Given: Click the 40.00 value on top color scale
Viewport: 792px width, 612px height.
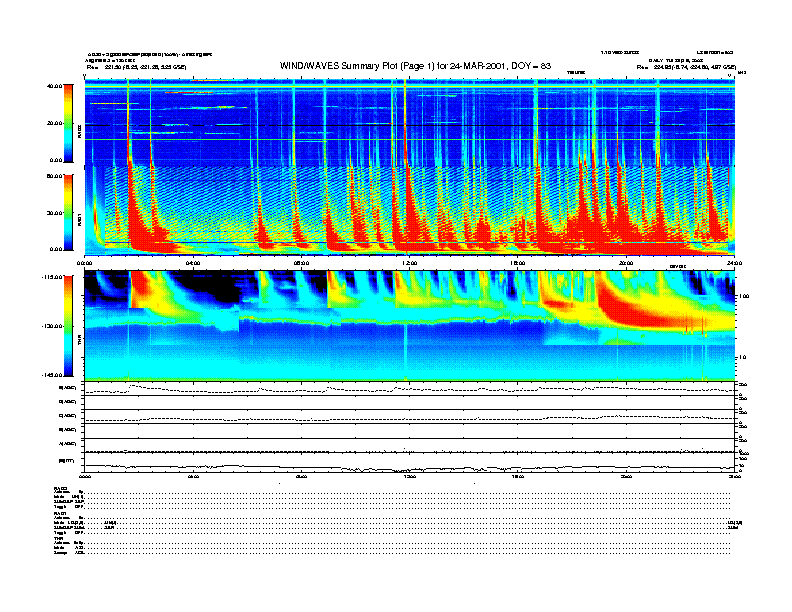Looking at the screenshot, I should pos(55,86).
